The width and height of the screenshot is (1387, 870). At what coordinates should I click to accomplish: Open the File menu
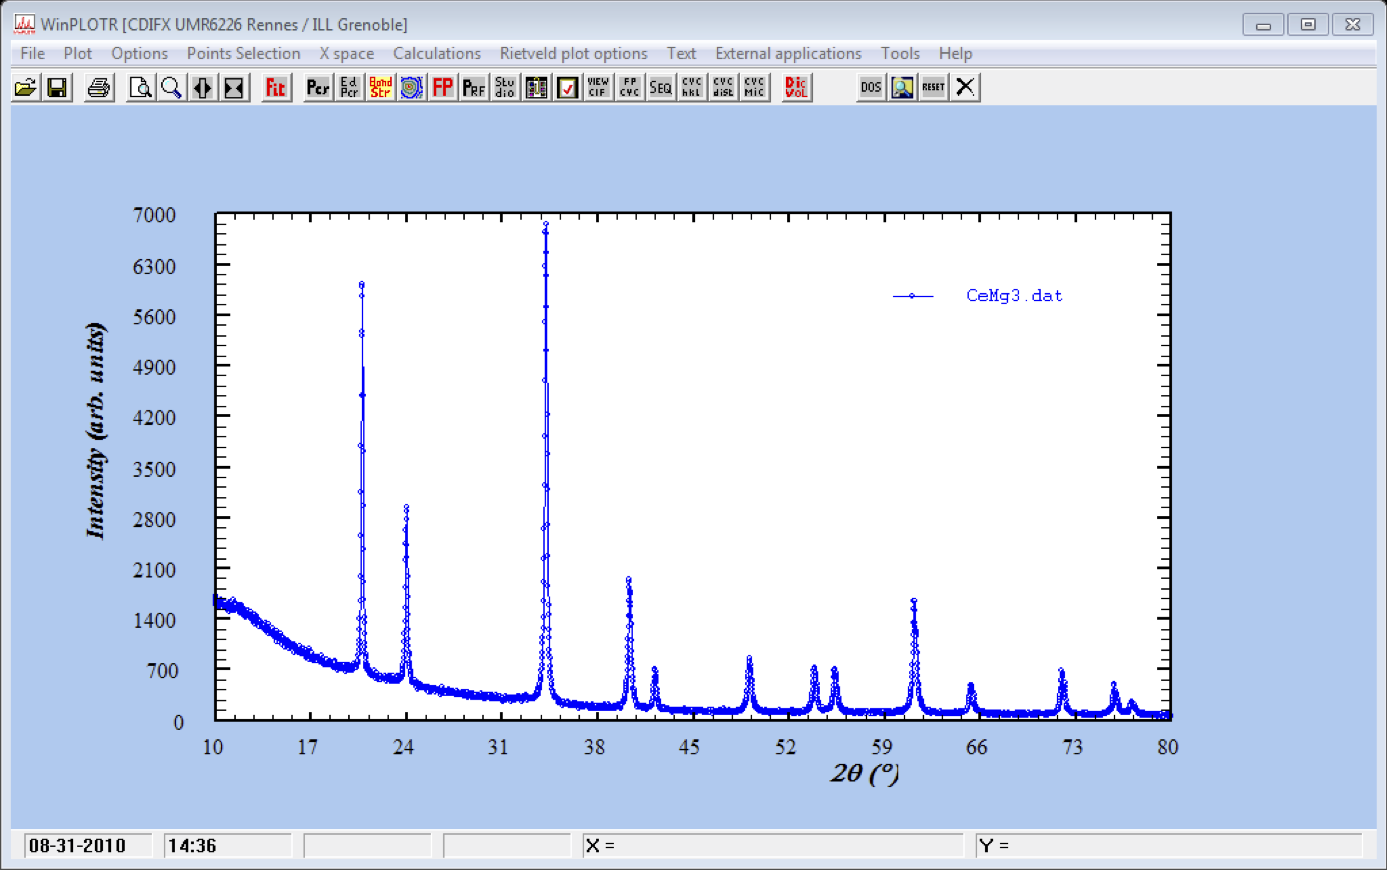tap(32, 54)
